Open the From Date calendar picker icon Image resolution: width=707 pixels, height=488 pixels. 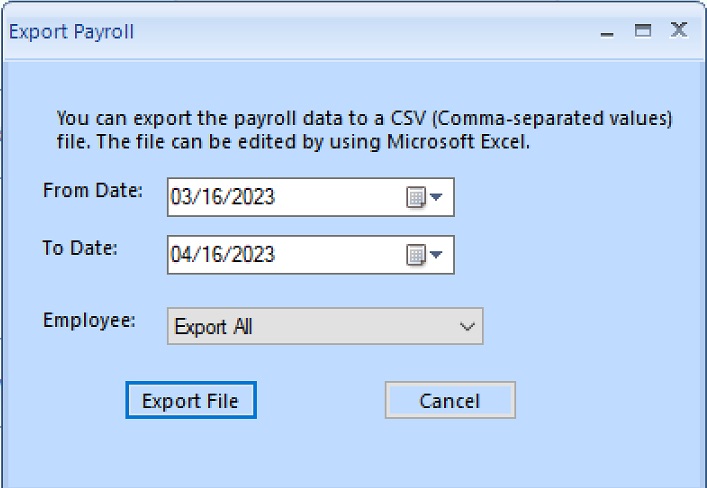click(416, 198)
